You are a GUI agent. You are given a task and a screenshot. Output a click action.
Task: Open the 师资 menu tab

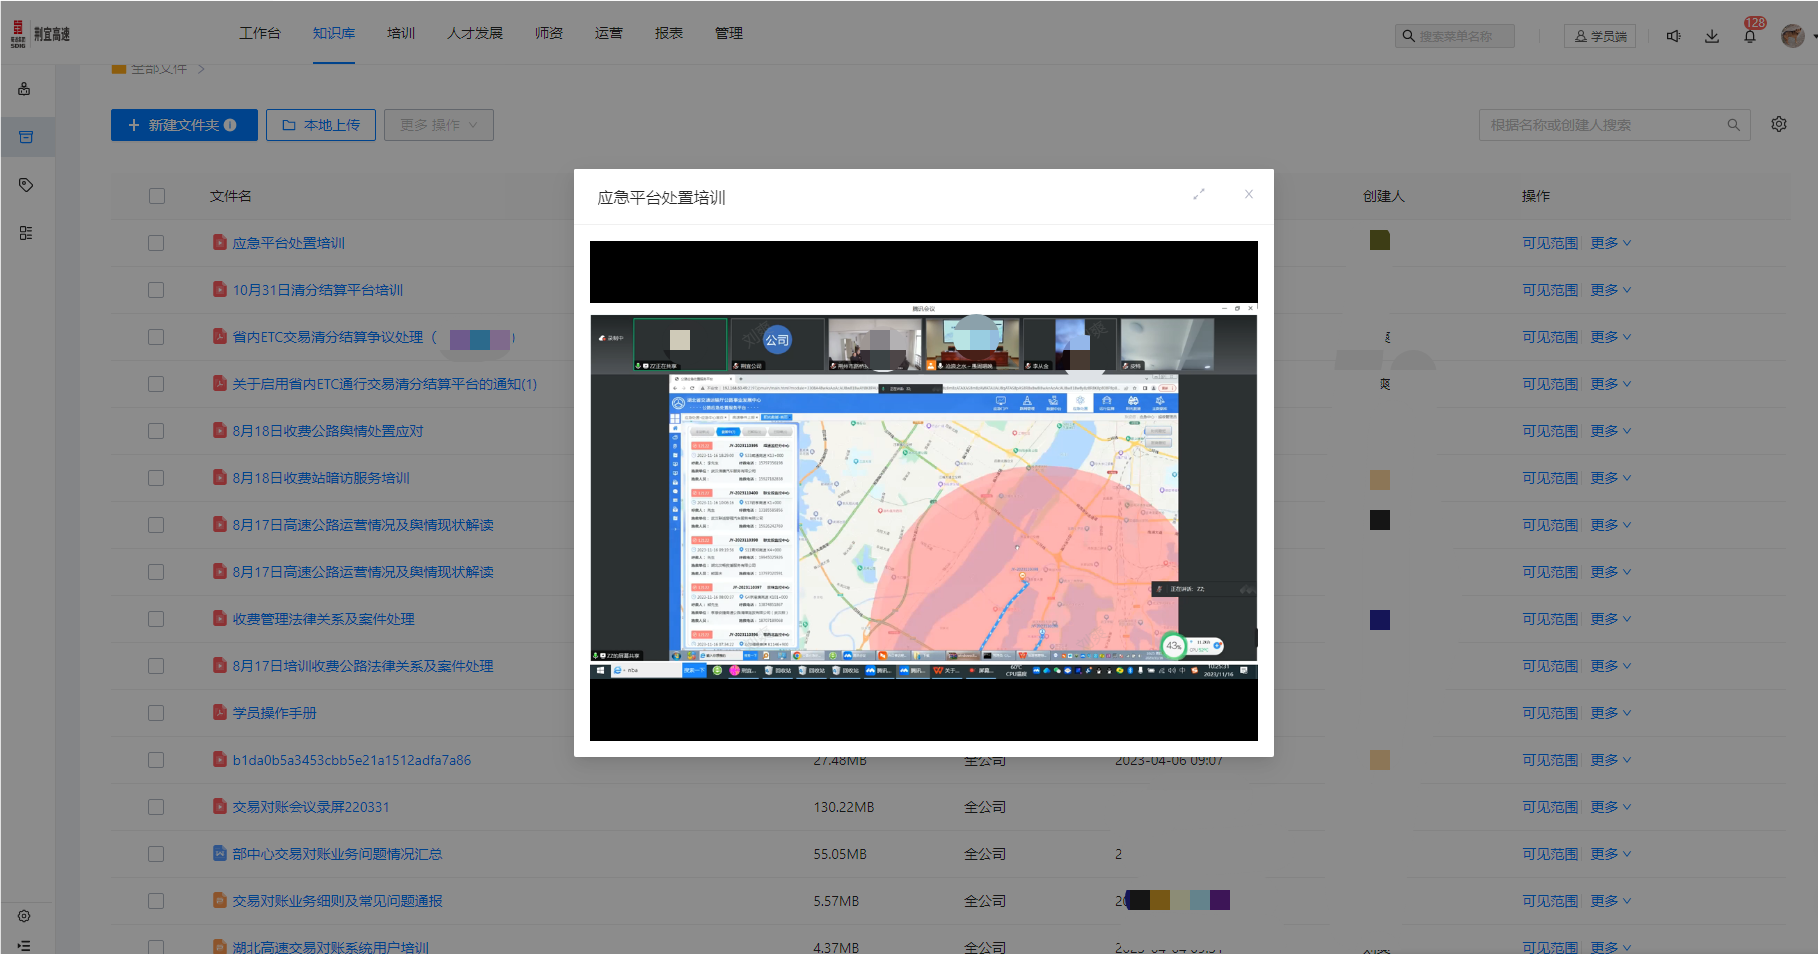click(549, 33)
